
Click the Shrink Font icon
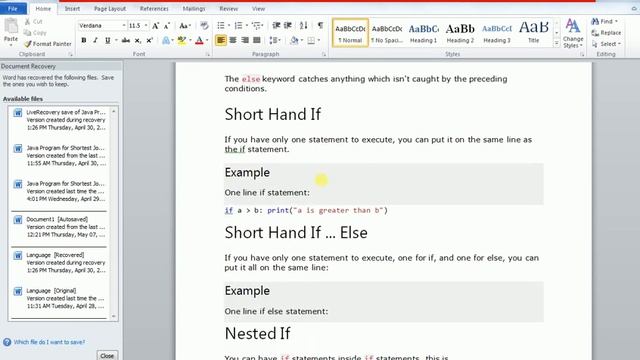[x=167, y=26]
